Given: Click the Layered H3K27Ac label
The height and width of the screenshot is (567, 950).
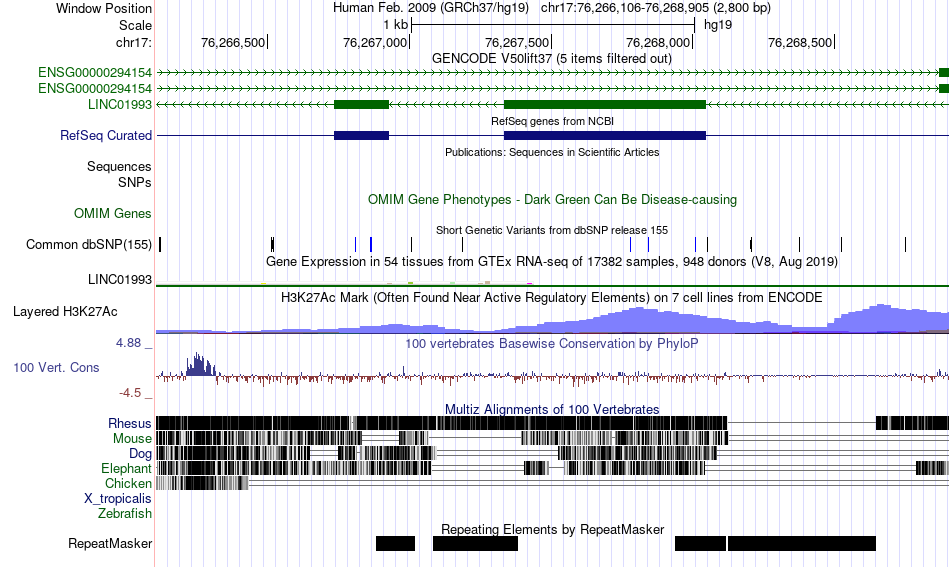Looking at the screenshot, I should click(65, 311).
